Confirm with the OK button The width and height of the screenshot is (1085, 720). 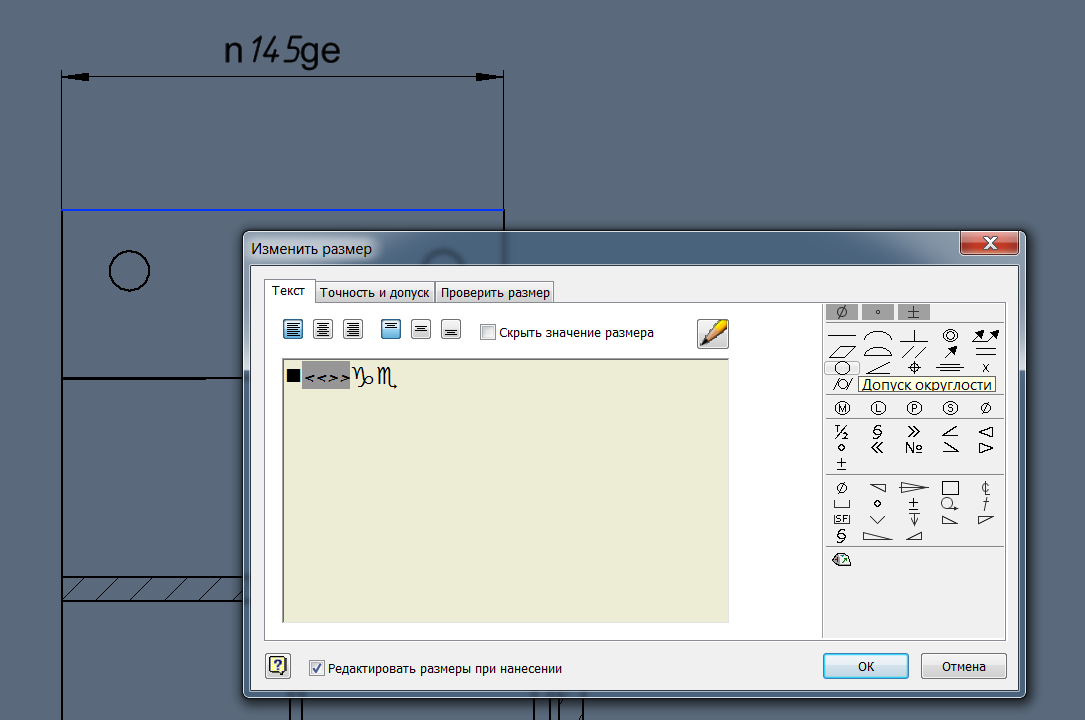click(x=866, y=666)
